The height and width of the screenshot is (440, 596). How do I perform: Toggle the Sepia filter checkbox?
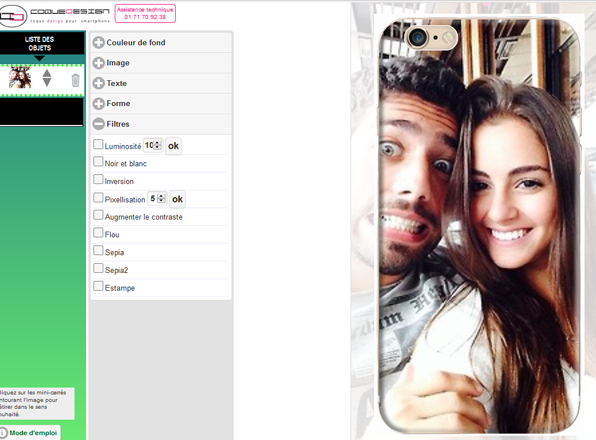pyautogui.click(x=98, y=250)
